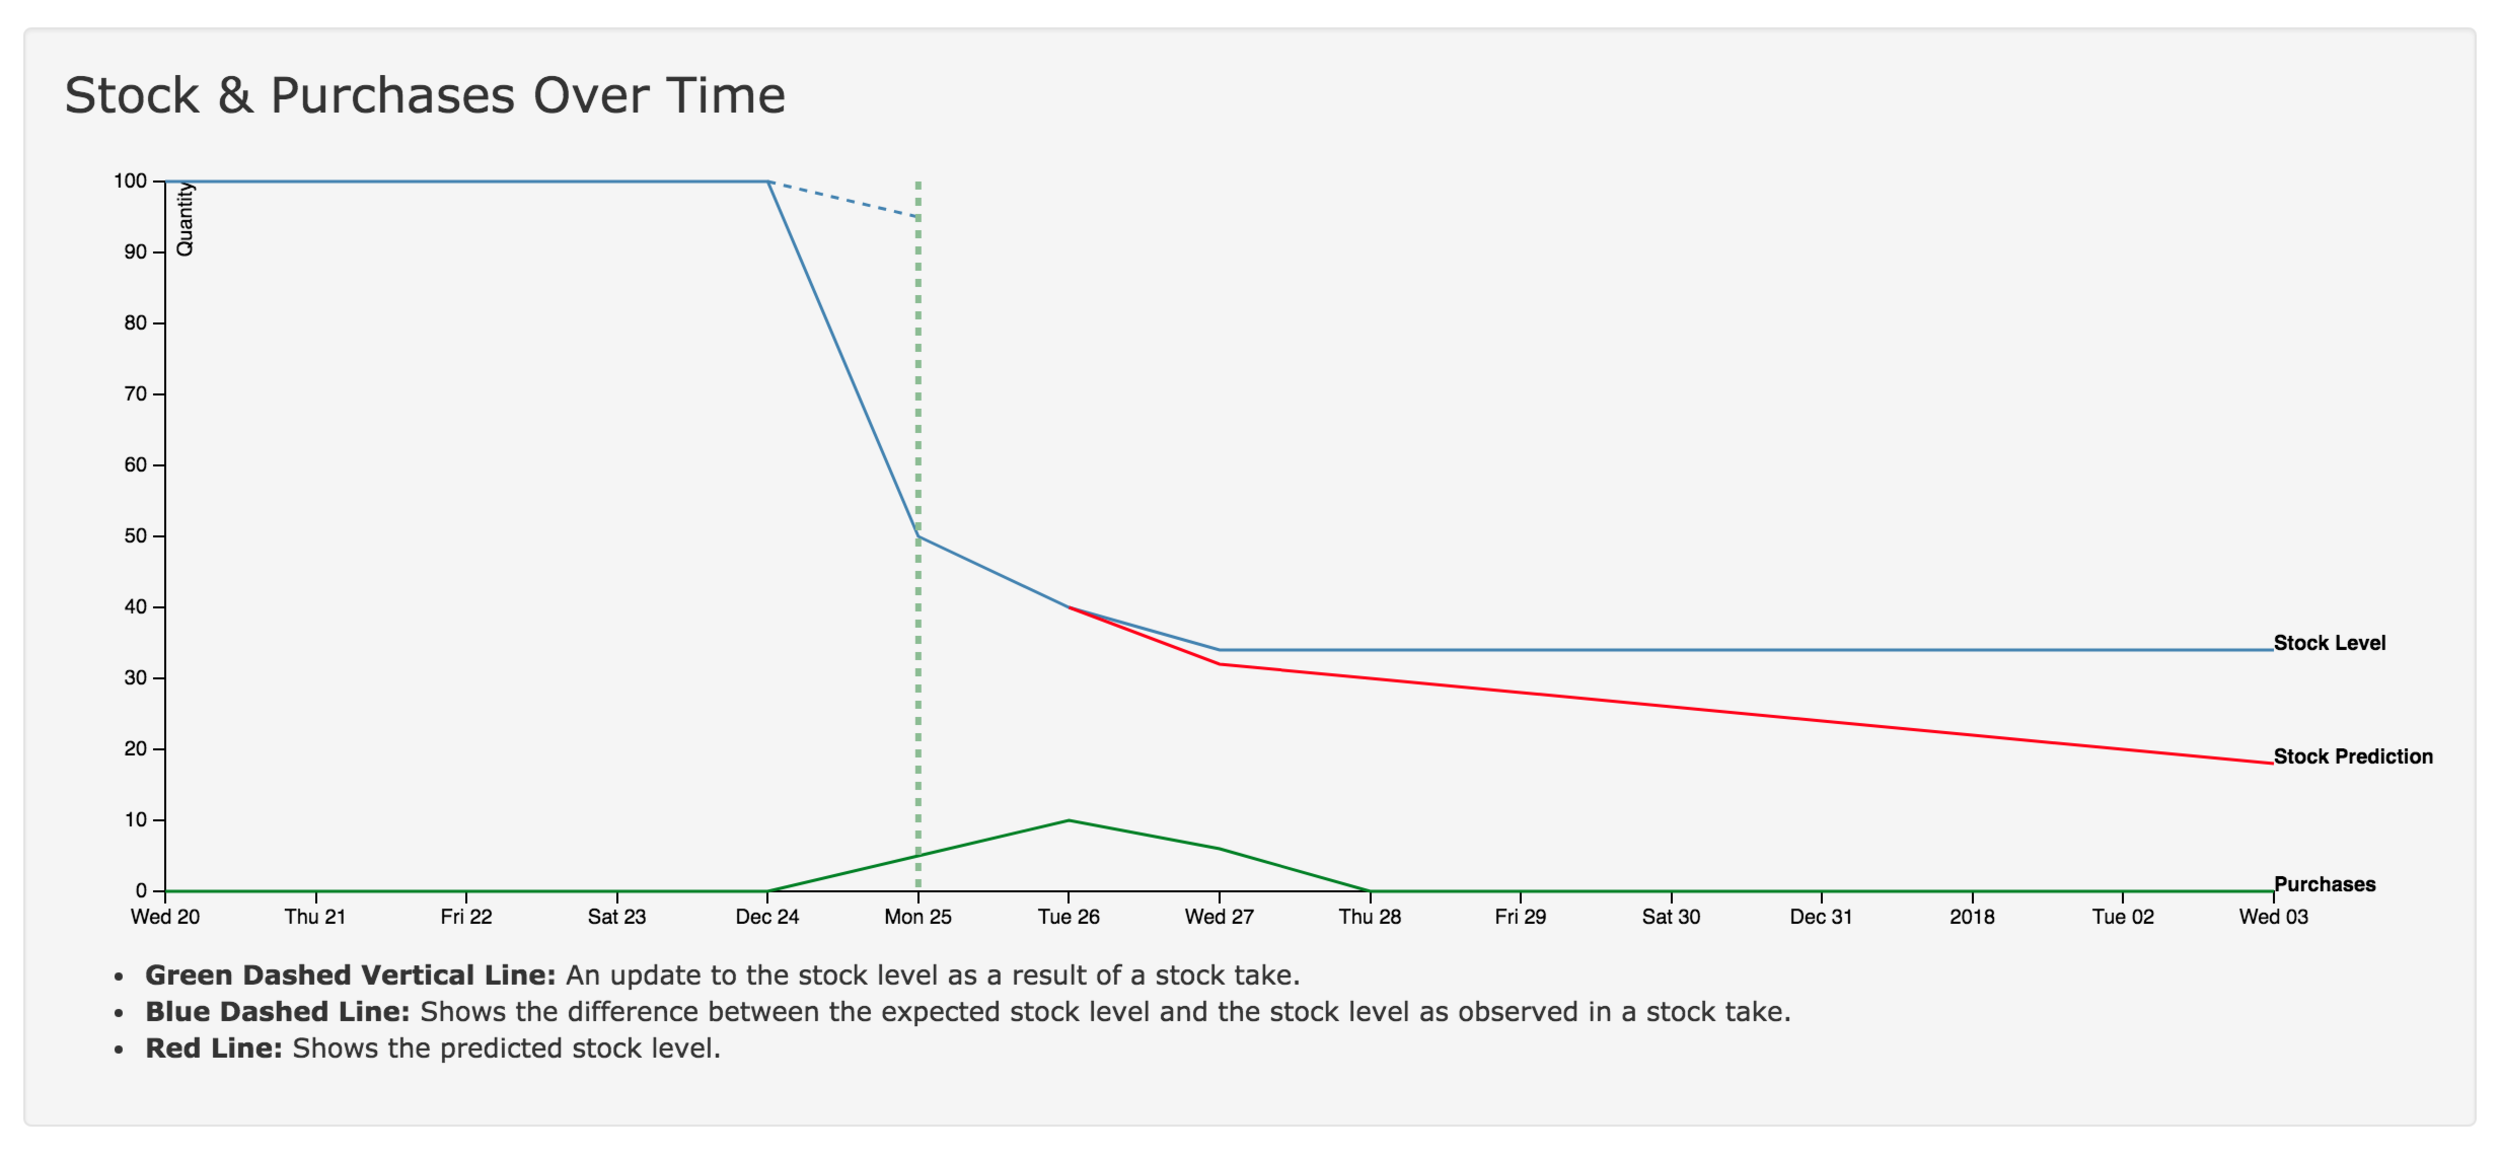The width and height of the screenshot is (2500, 1156).
Task: Click the Green Dashed Vertical Line legend text
Action: pyautogui.click(x=722, y=975)
